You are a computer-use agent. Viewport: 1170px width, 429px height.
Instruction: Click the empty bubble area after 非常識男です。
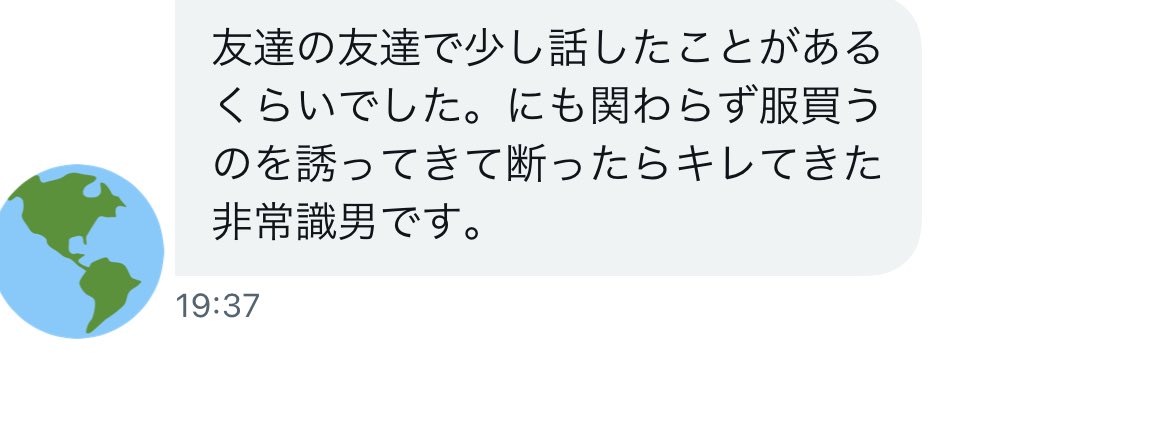point(694,224)
